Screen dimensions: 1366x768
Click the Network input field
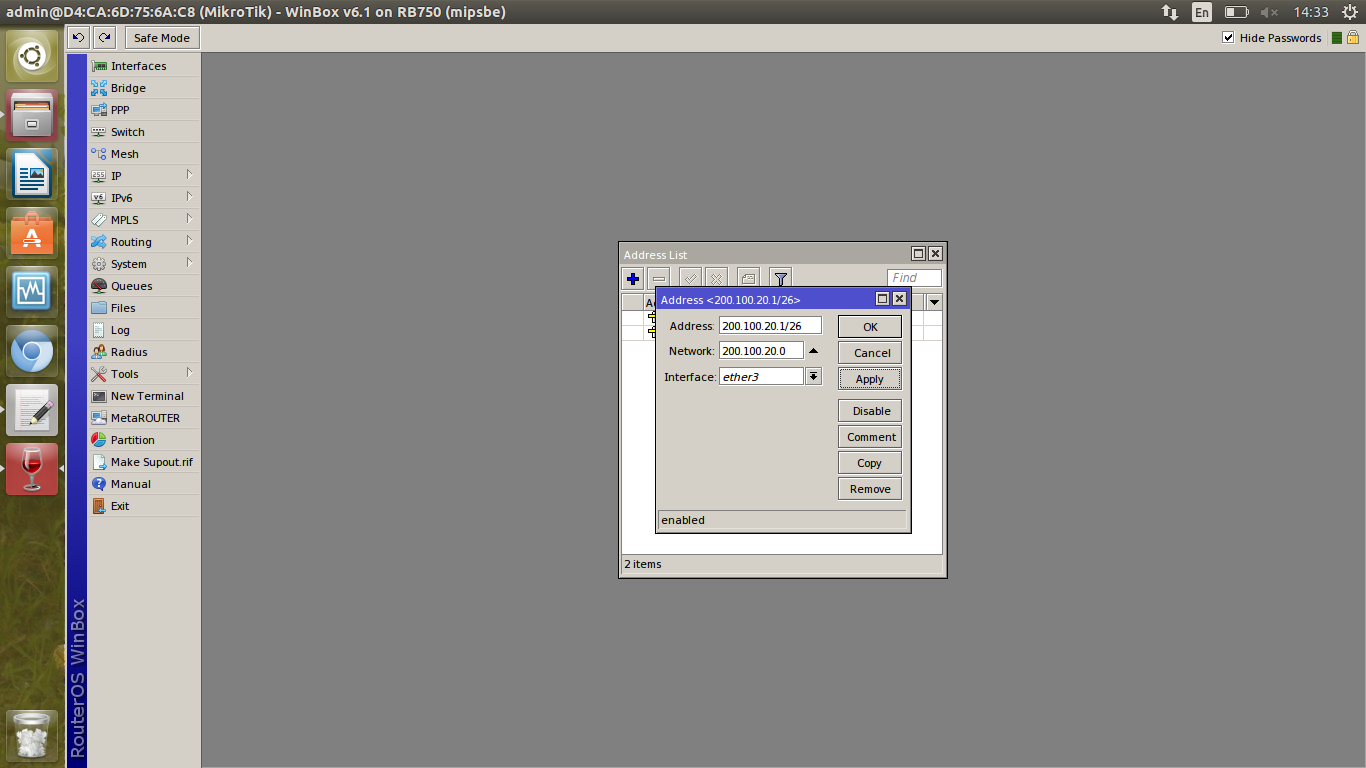click(761, 351)
